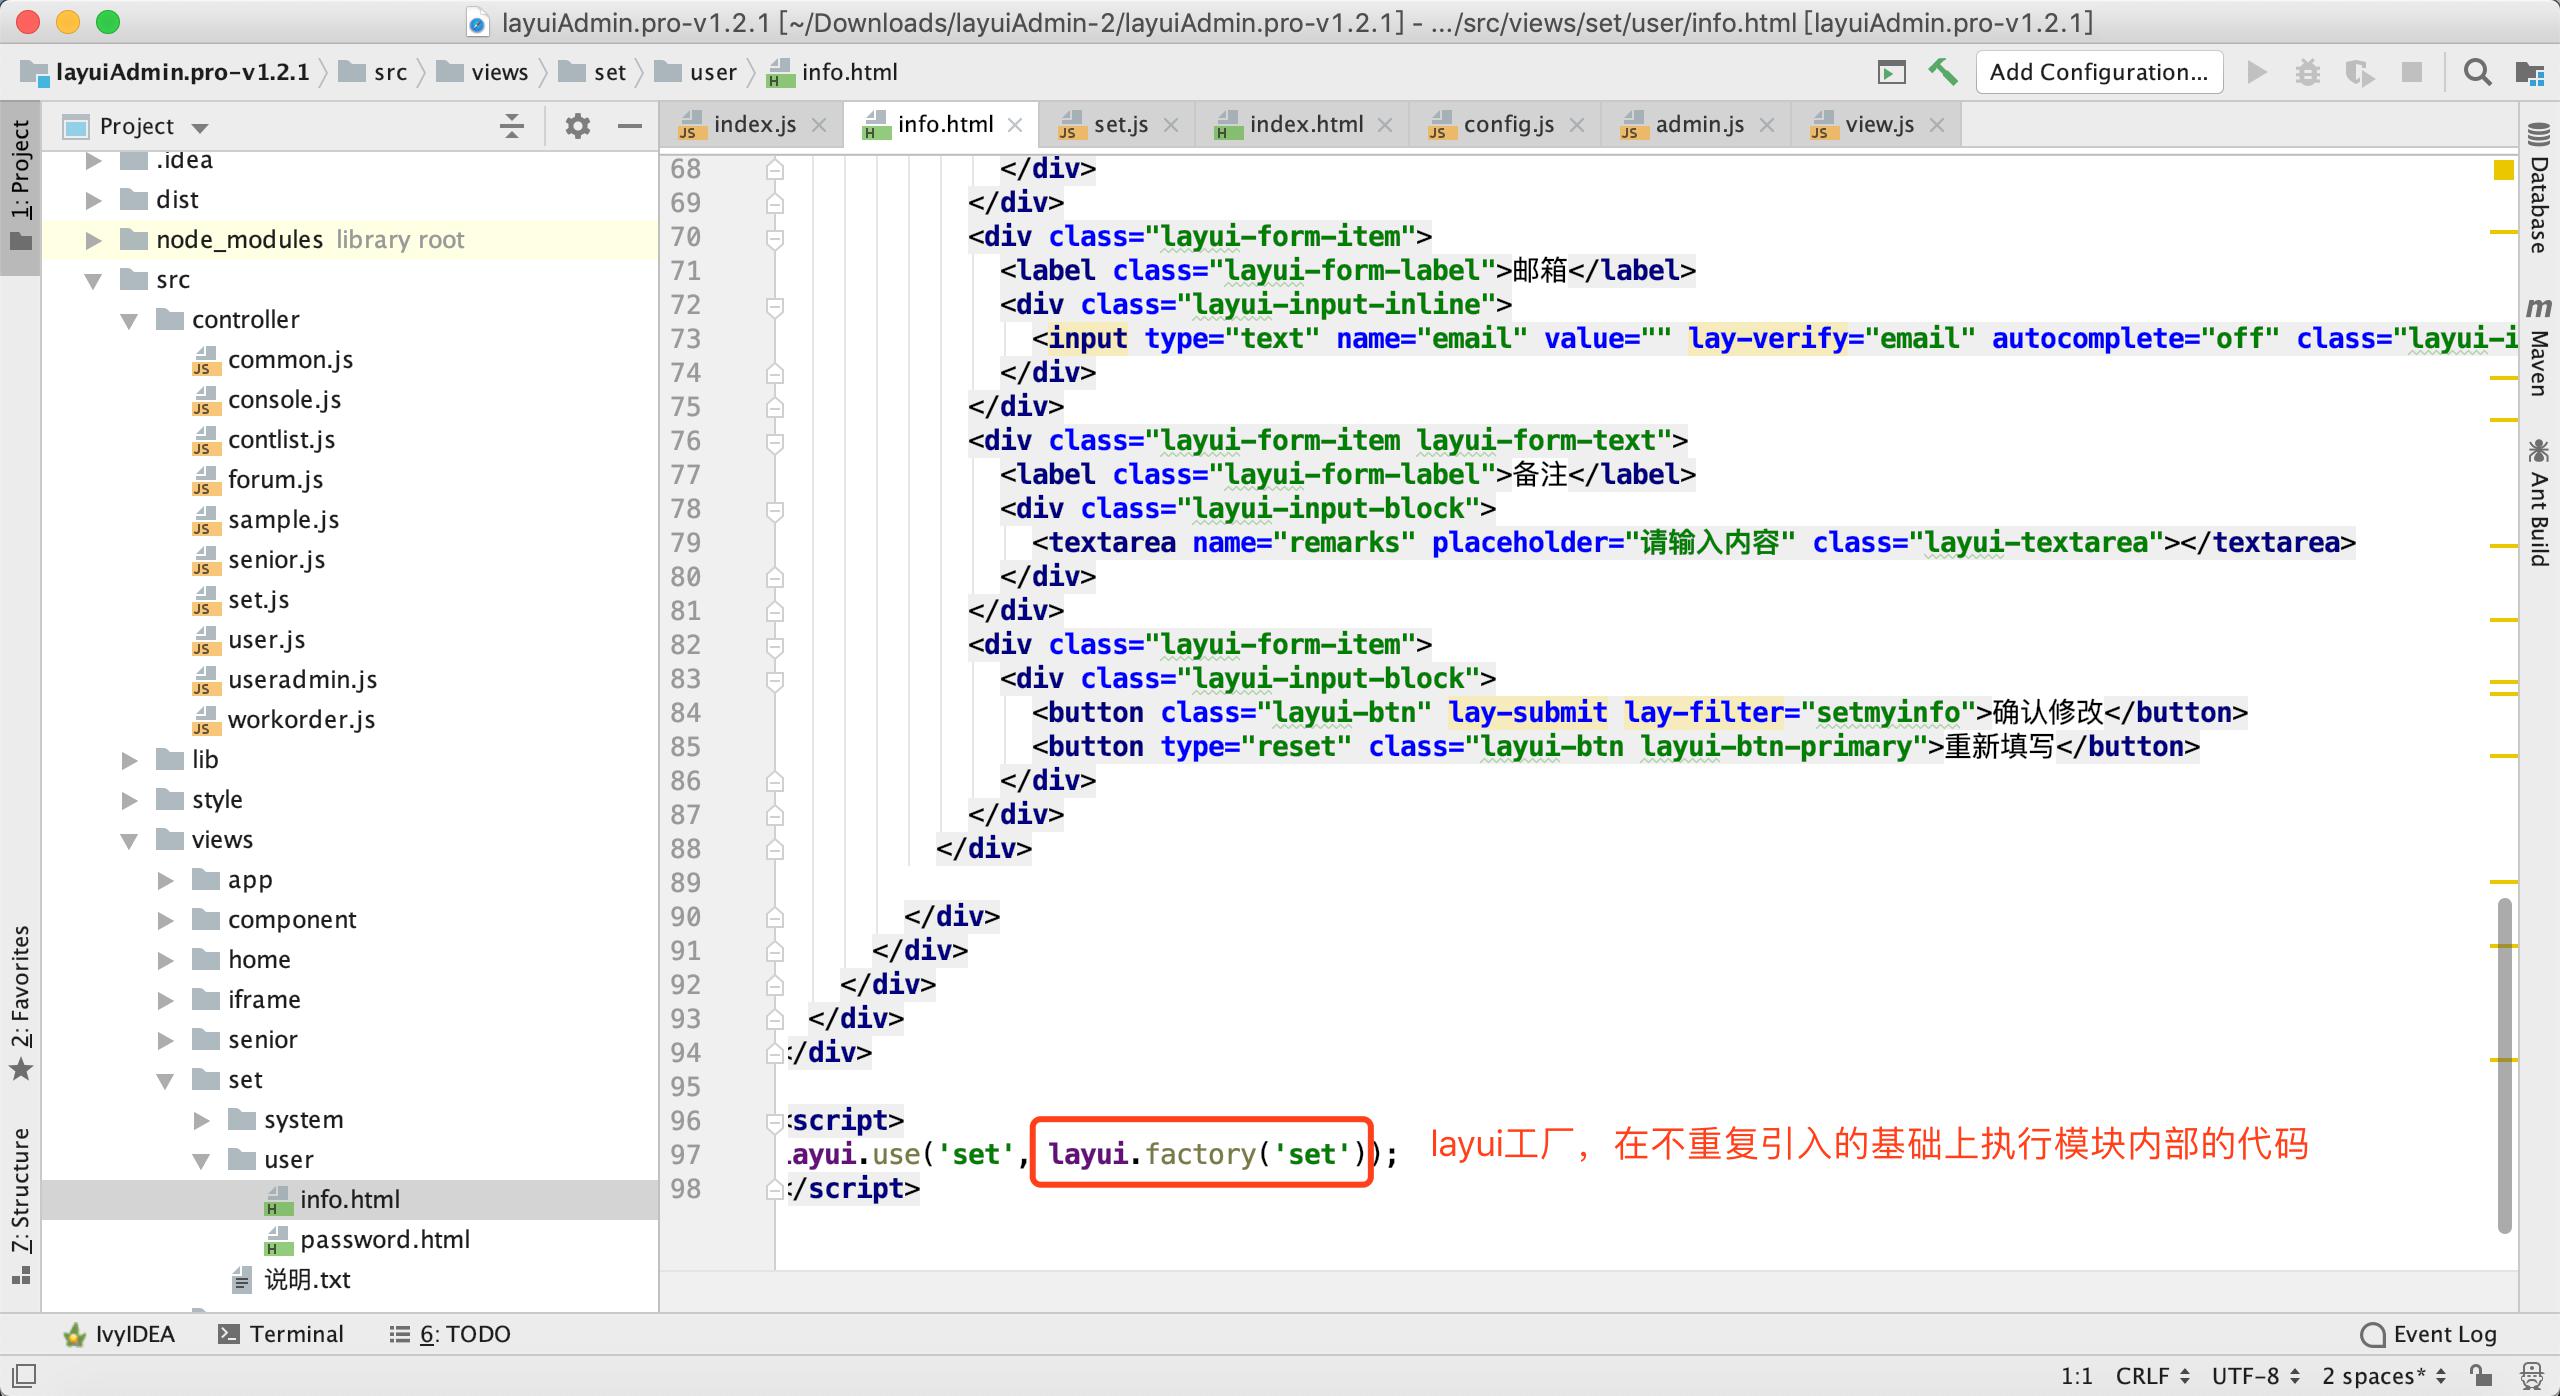Viewport: 2560px width, 1396px height.
Task: Expand the lib folder
Action: pos(129,760)
